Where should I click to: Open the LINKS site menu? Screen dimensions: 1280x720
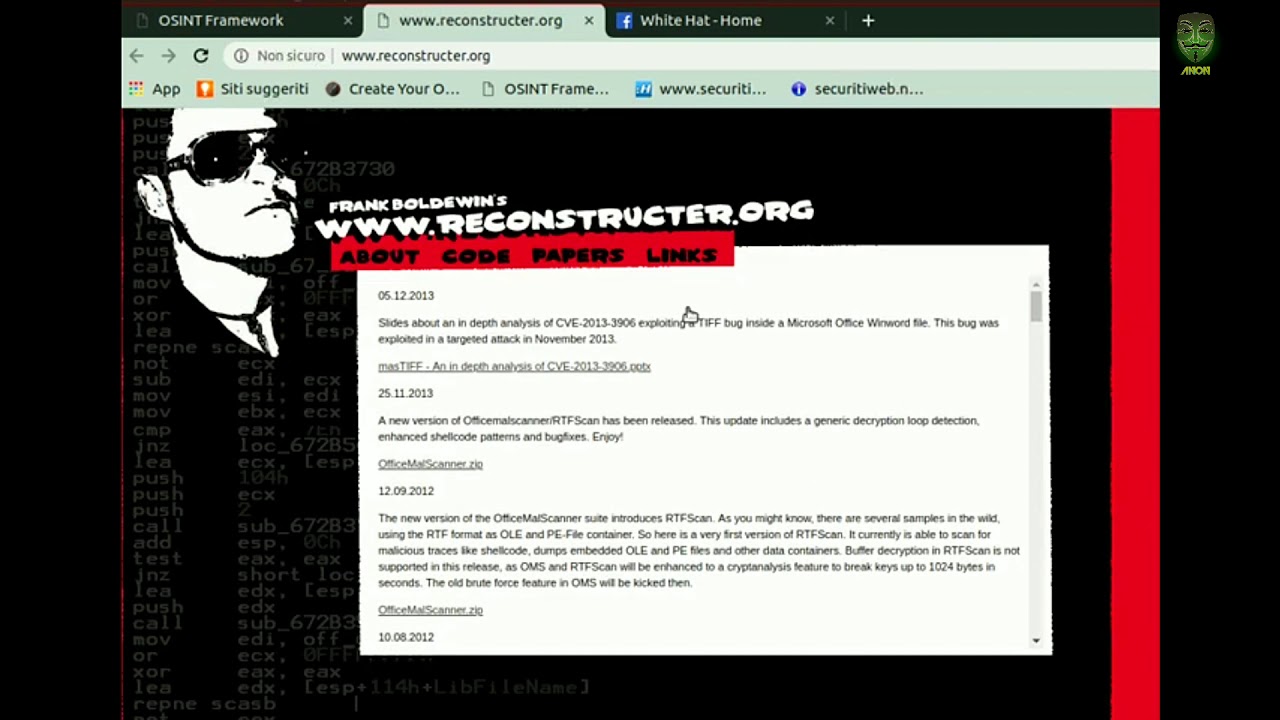pyautogui.click(x=681, y=257)
